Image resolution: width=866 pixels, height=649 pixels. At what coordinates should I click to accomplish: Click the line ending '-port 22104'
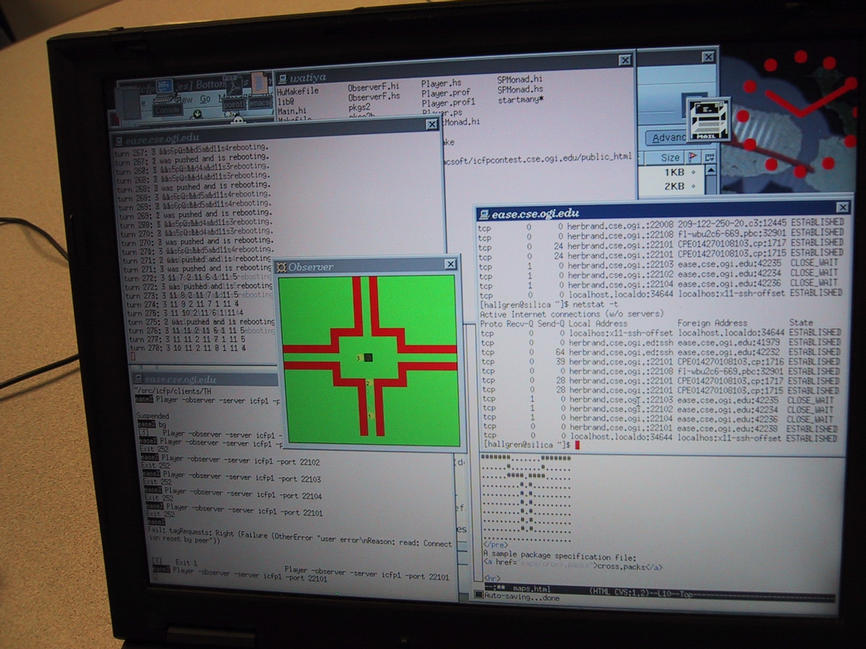point(234,494)
